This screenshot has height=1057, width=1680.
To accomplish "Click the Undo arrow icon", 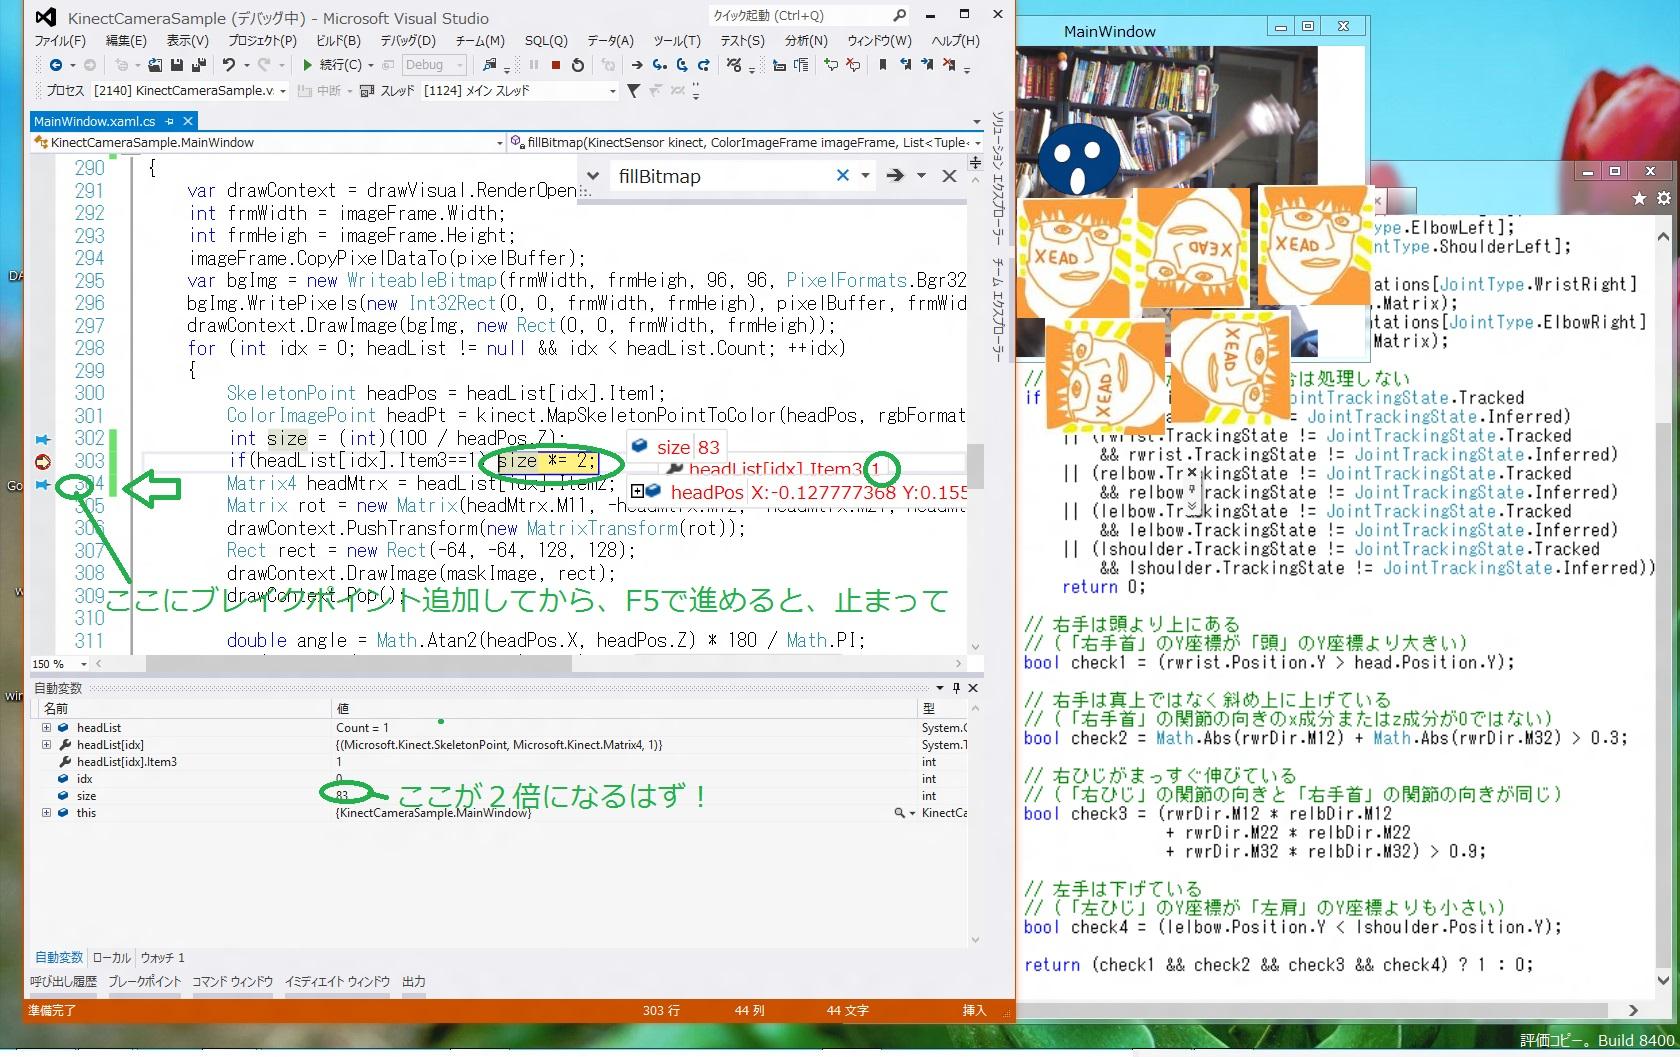I will point(229,65).
